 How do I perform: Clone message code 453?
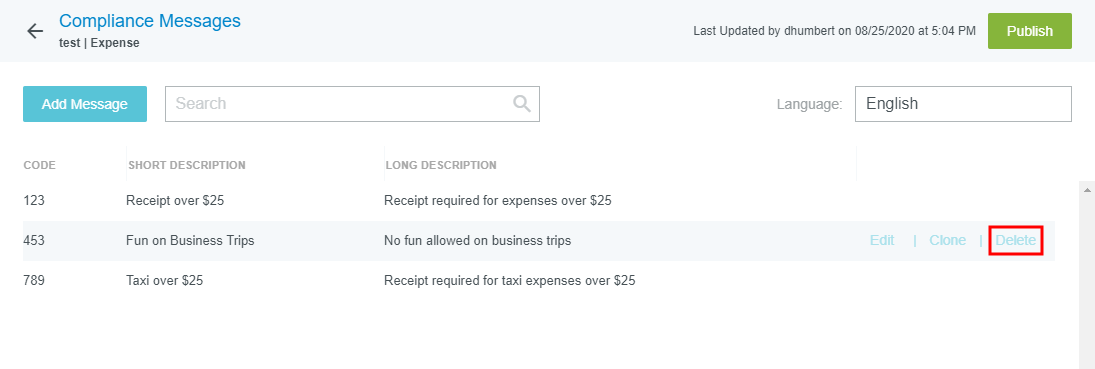click(x=948, y=240)
